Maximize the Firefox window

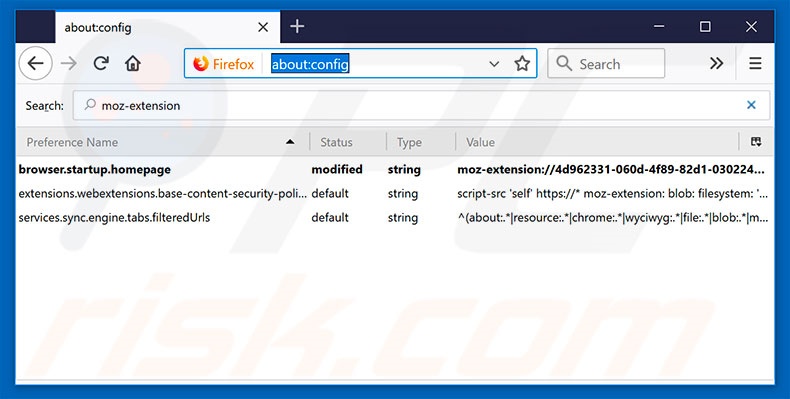point(705,27)
